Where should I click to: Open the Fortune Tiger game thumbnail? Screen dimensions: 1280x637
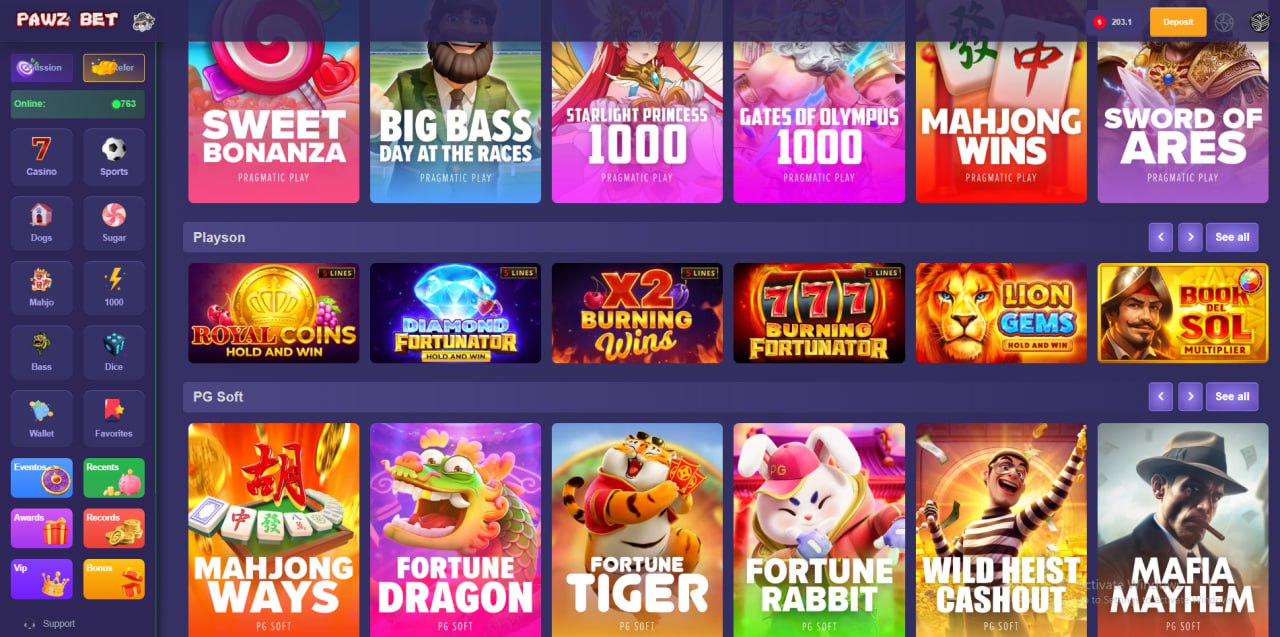tap(637, 530)
